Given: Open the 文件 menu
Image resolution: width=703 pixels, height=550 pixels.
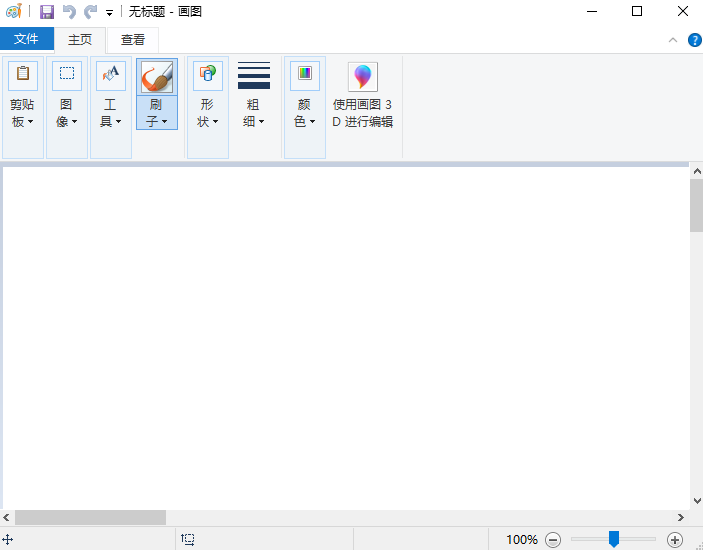Looking at the screenshot, I should click(26, 39).
